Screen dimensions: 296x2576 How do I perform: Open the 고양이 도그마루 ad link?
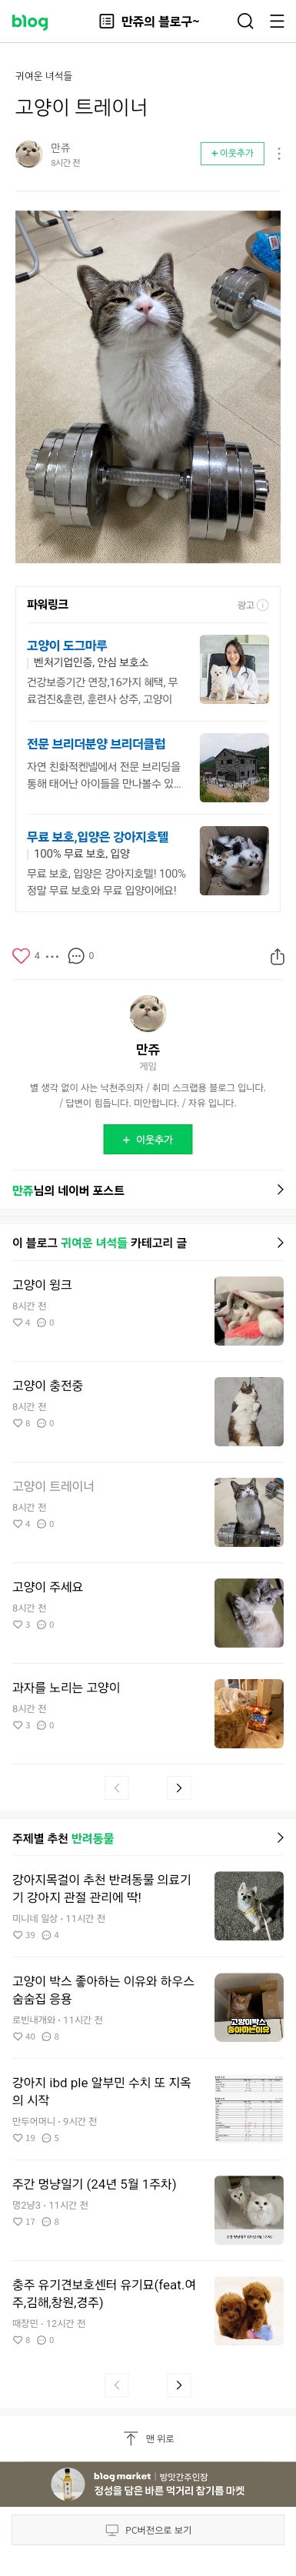coord(67,645)
